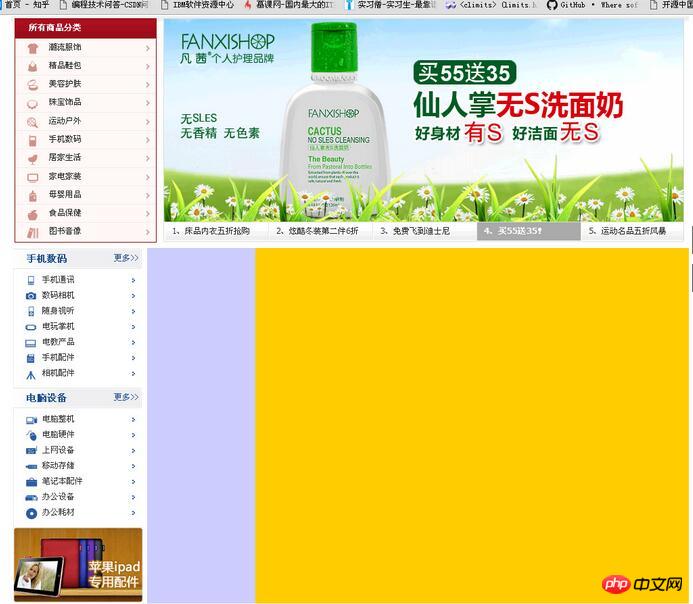This screenshot has width=693, height=604.
Task: Click the tripod icon beside 相机配件
Action: 31,374
